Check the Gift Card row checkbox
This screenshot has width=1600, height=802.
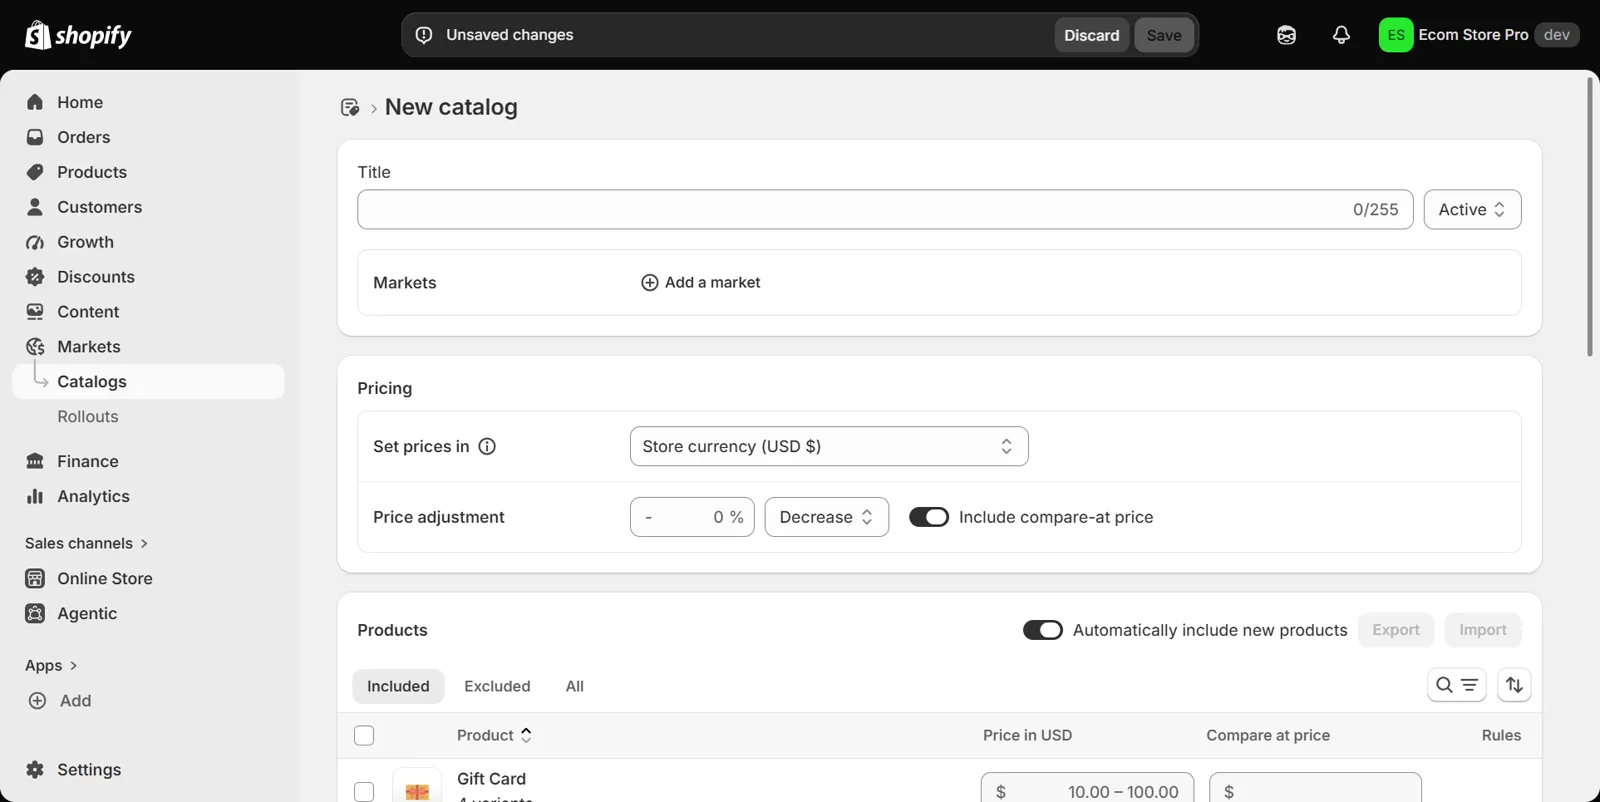point(364,792)
